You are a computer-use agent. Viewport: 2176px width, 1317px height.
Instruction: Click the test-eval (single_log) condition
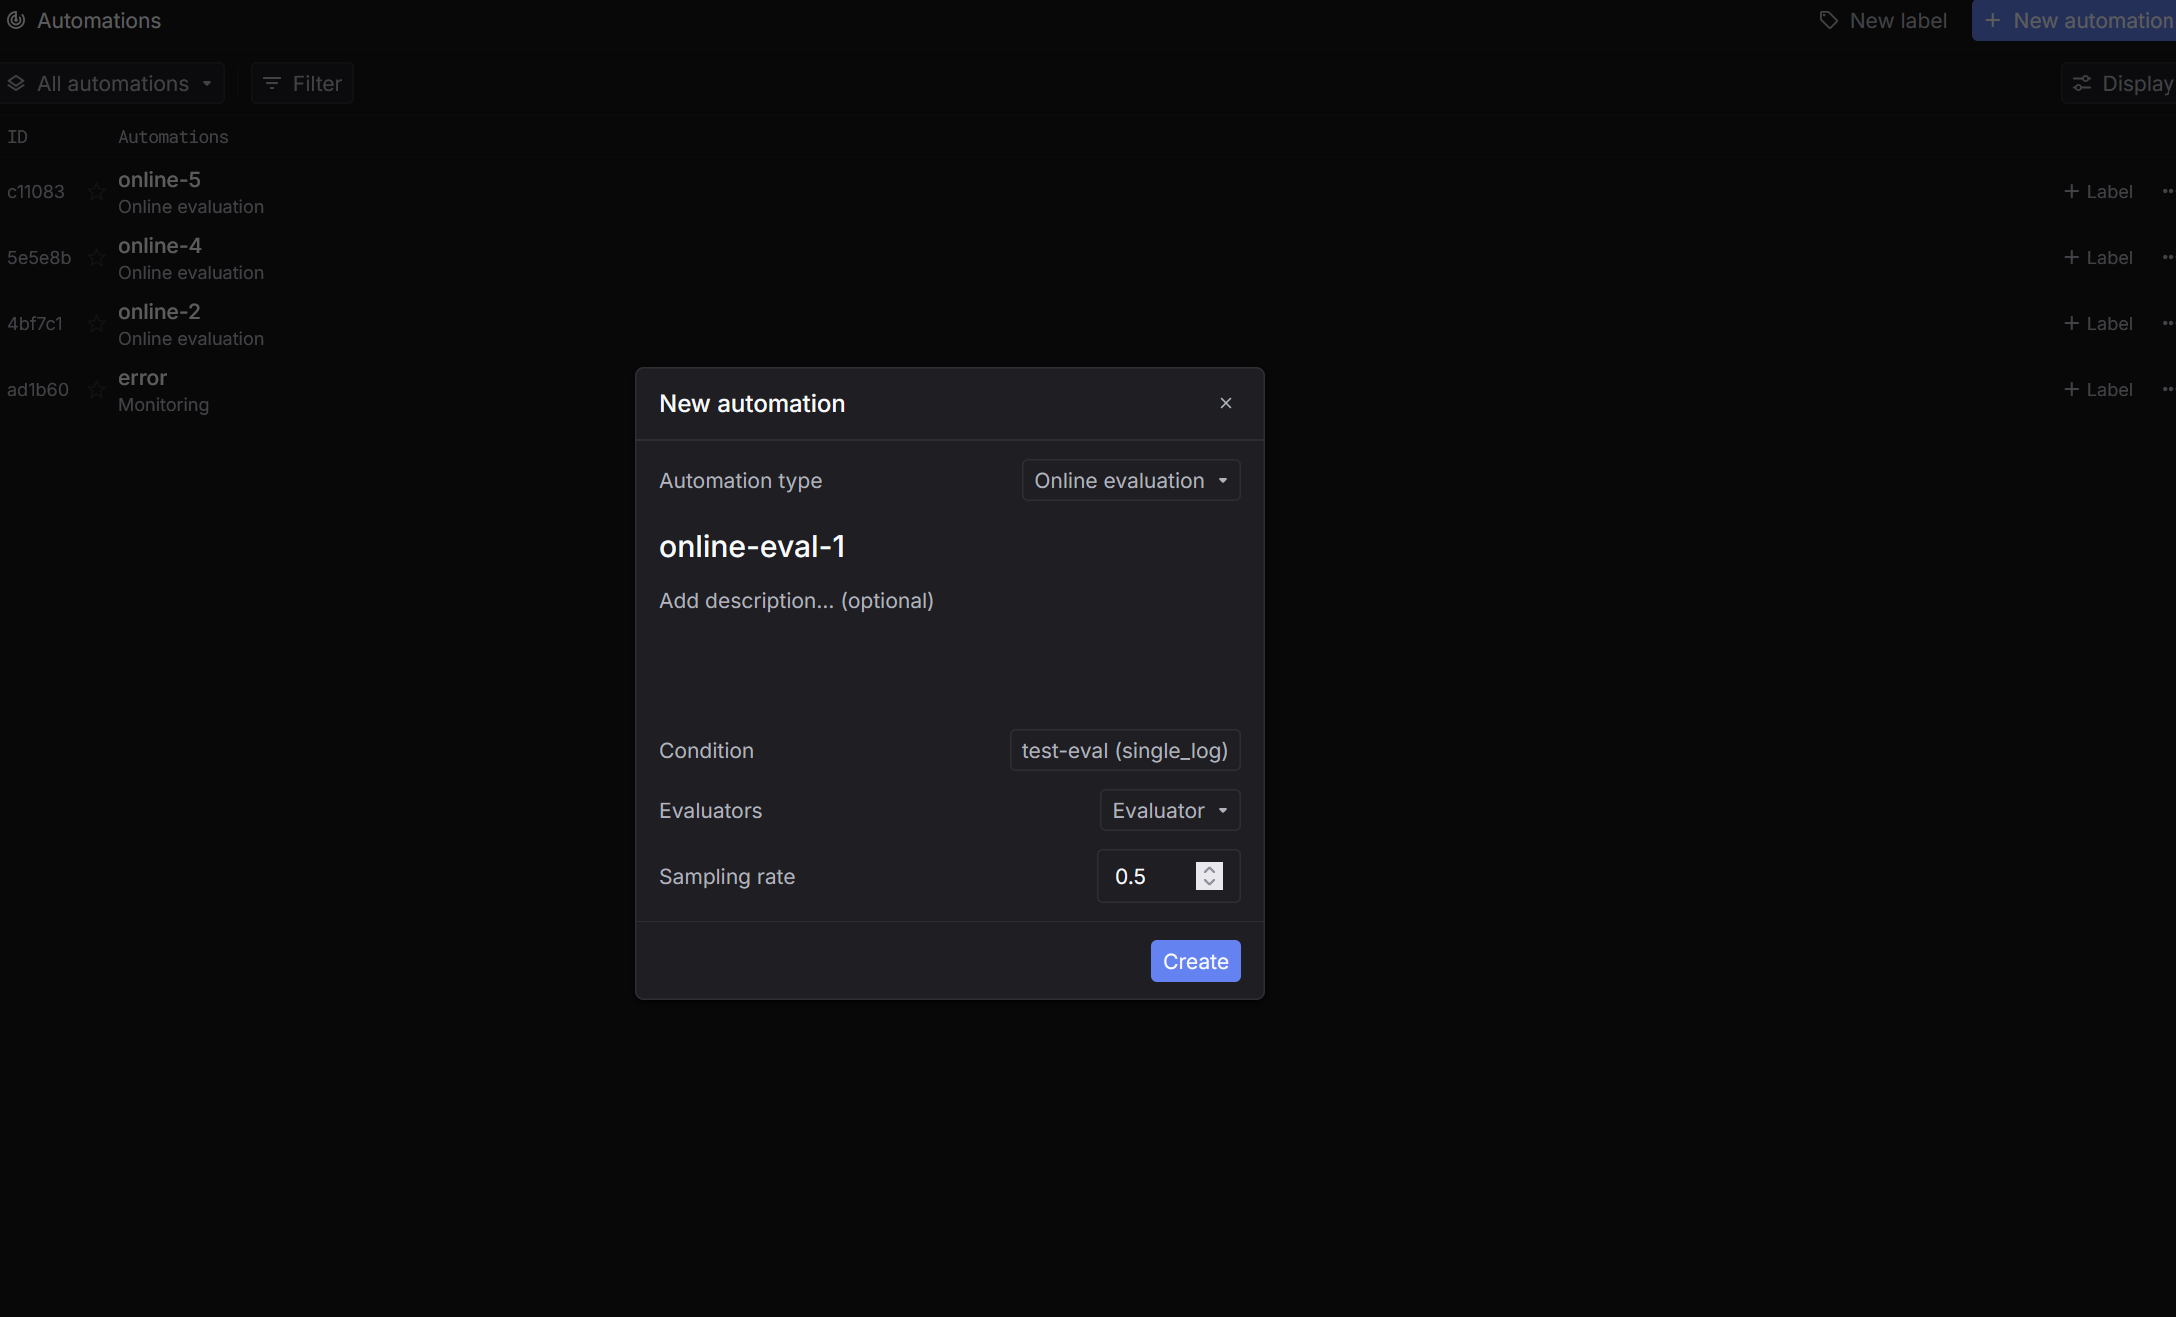[x=1124, y=750]
